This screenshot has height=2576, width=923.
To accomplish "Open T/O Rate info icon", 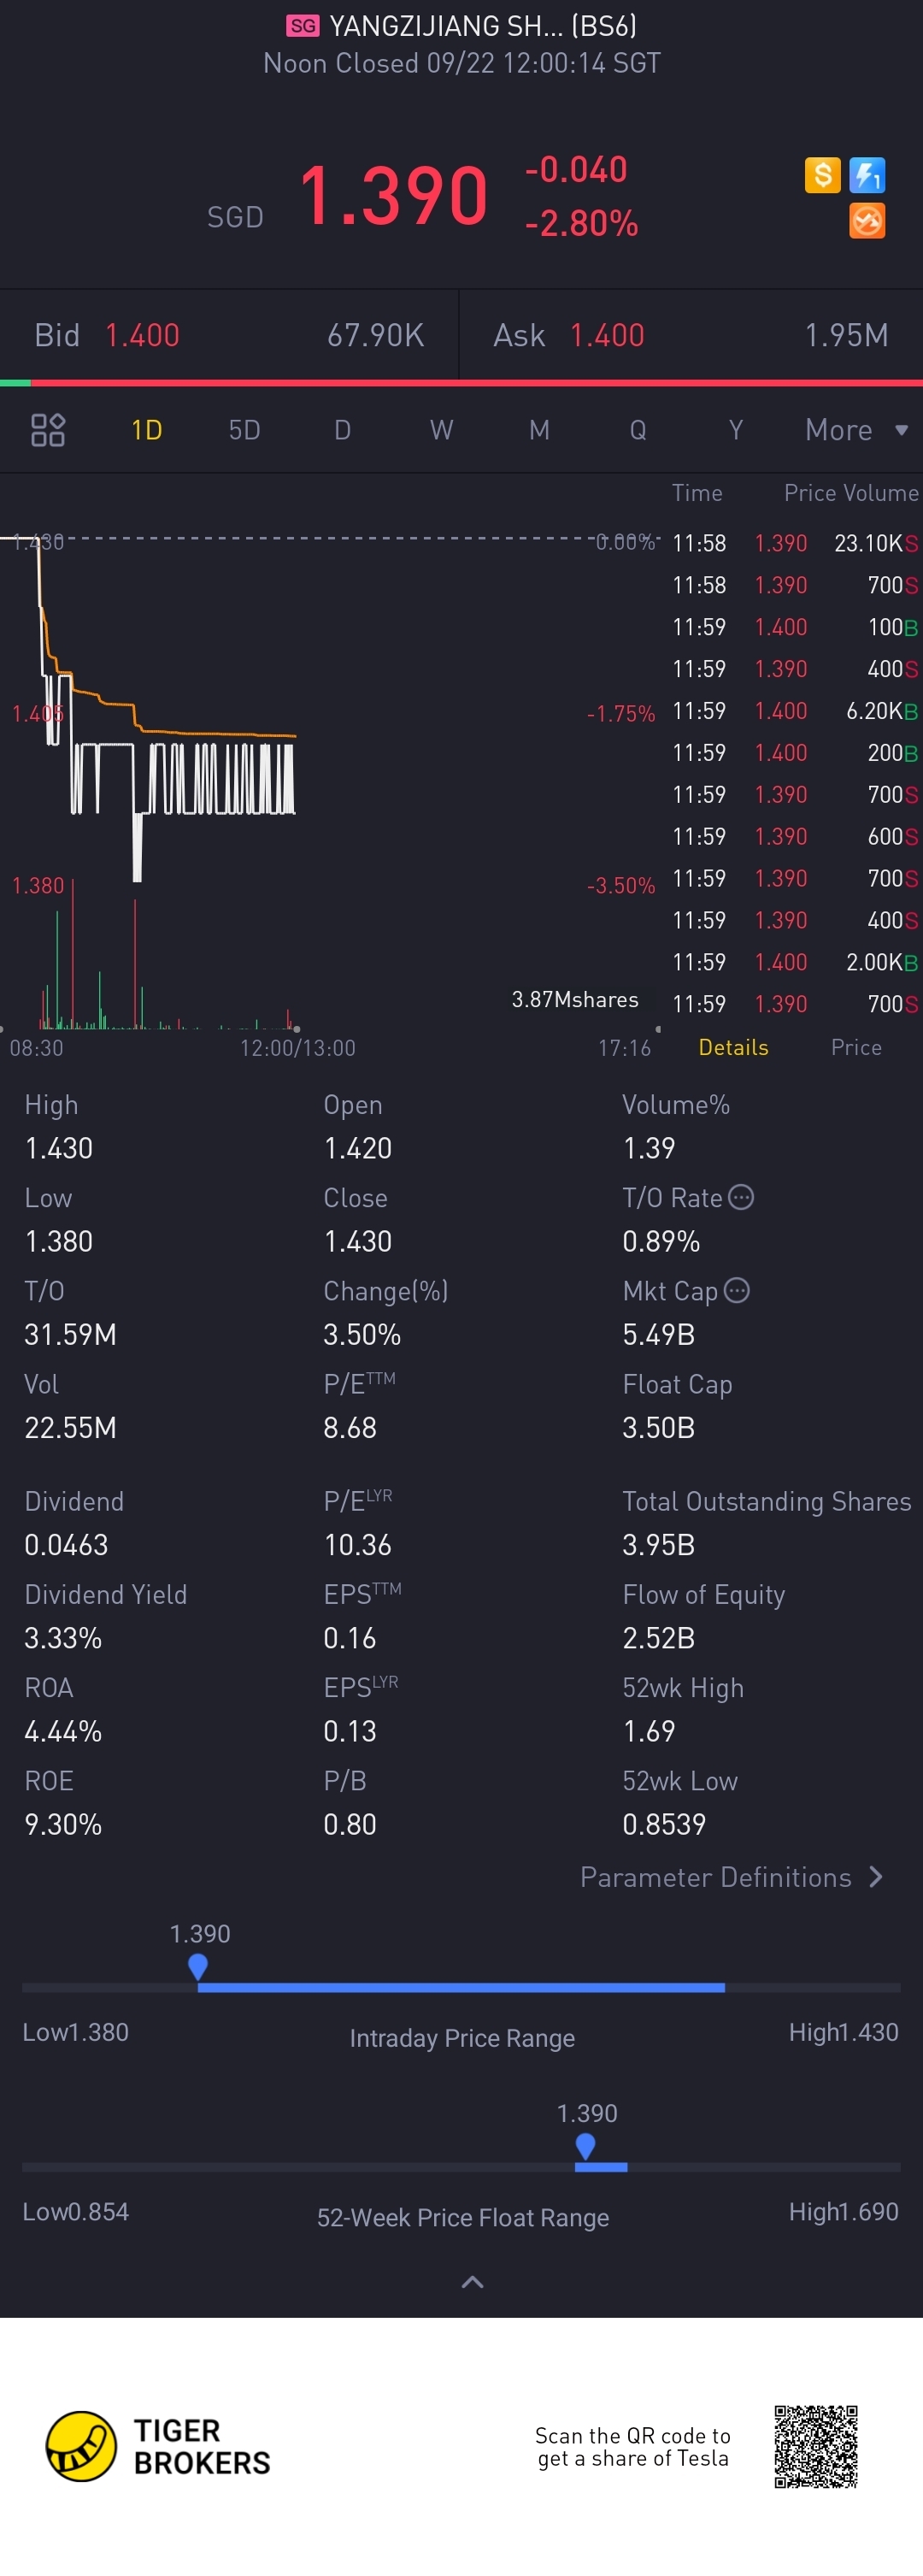I will 741,1197.
